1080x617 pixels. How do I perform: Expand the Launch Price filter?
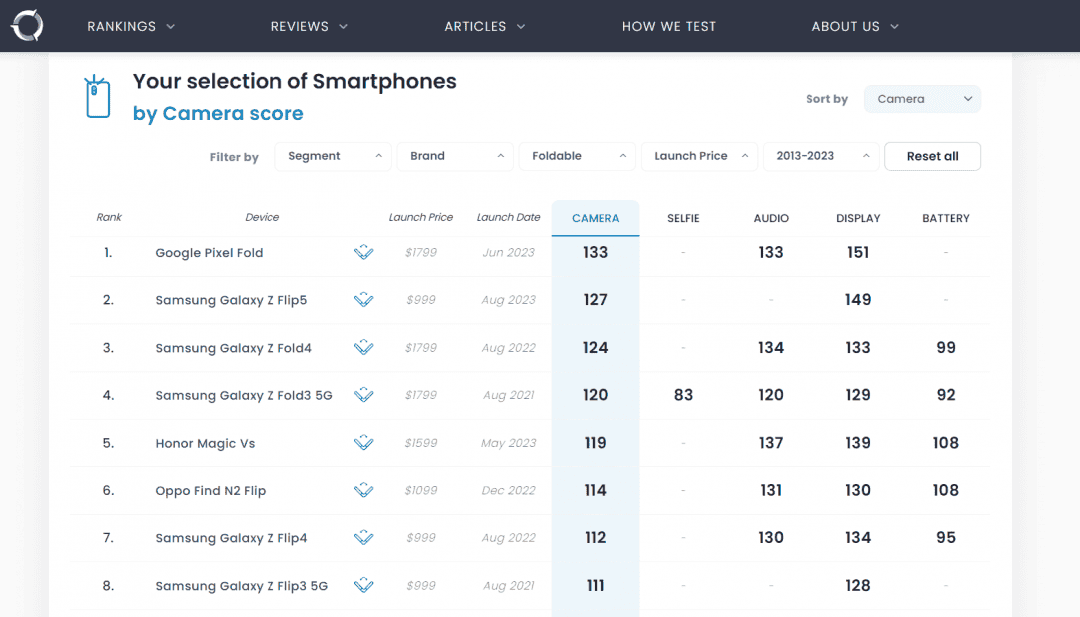coord(699,156)
